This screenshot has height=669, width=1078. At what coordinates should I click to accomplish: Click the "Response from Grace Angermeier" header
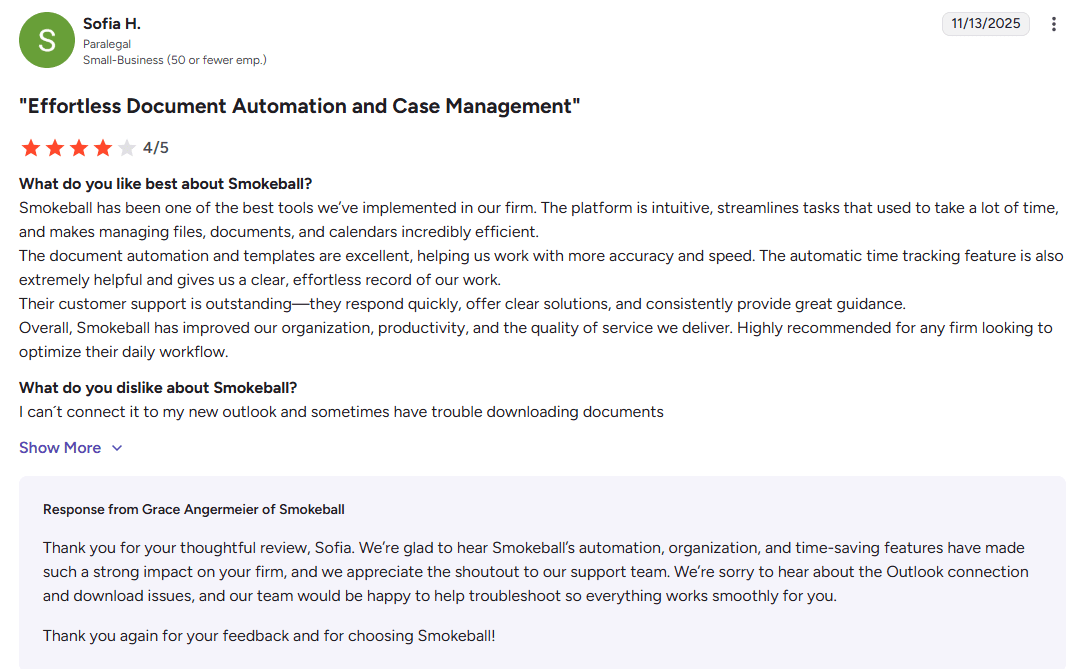tap(193, 509)
